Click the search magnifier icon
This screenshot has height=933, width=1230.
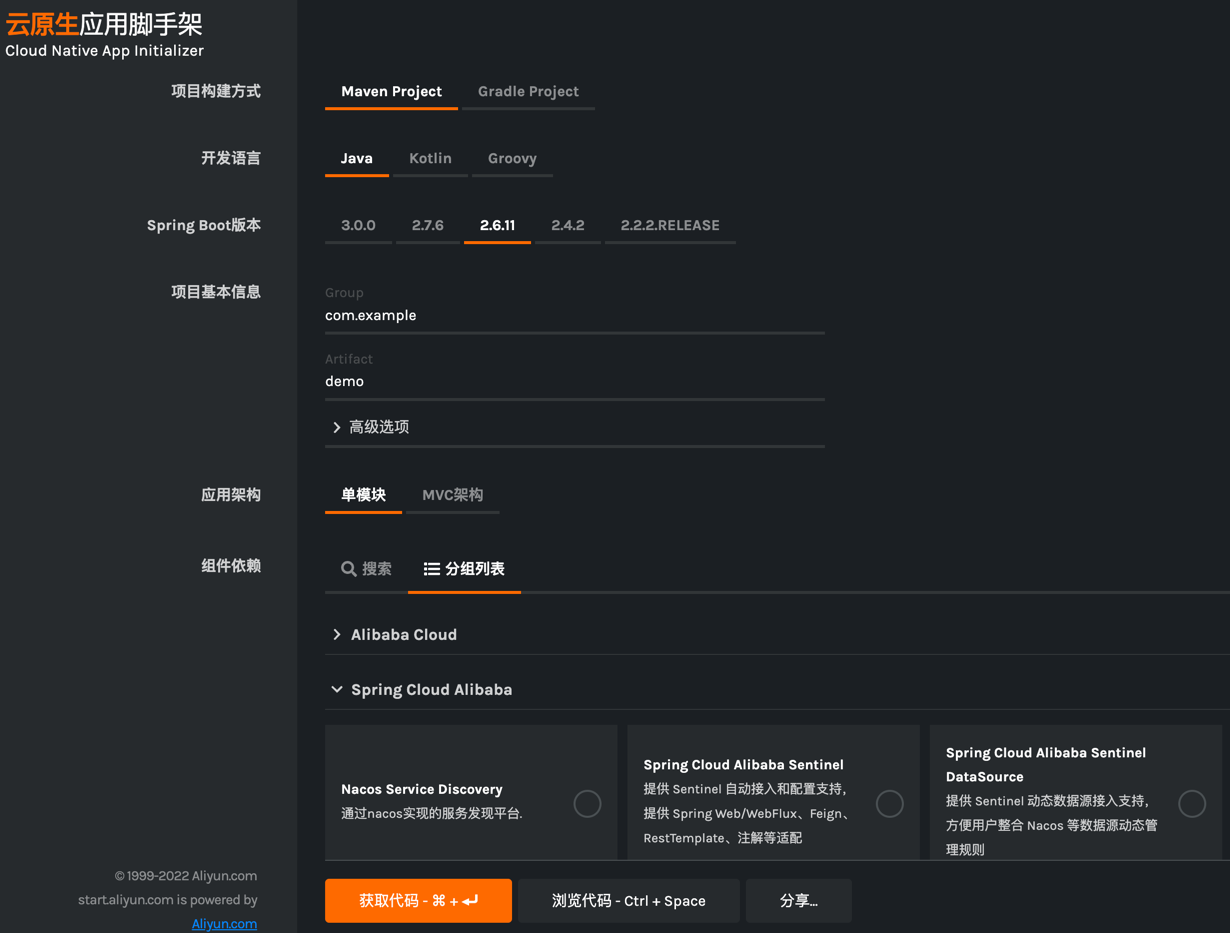[348, 569]
